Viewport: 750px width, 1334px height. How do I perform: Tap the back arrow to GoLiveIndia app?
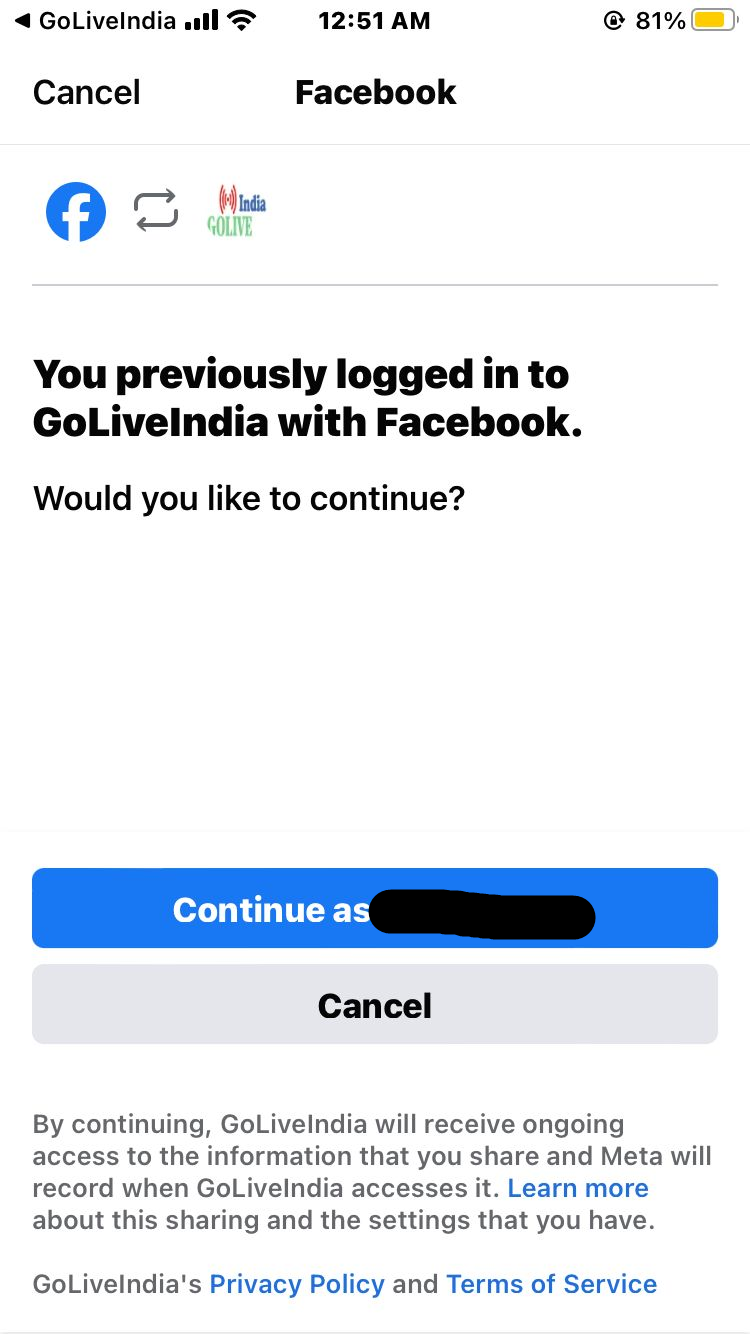tap(22, 20)
